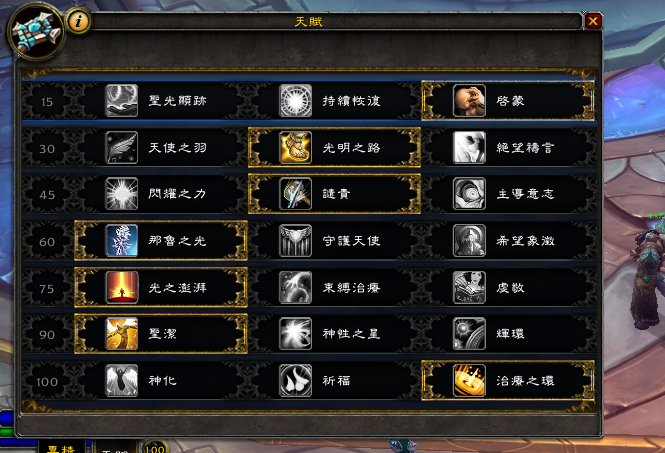
Task: Select the 絕望禱言 talent icon
Action: tap(469, 147)
